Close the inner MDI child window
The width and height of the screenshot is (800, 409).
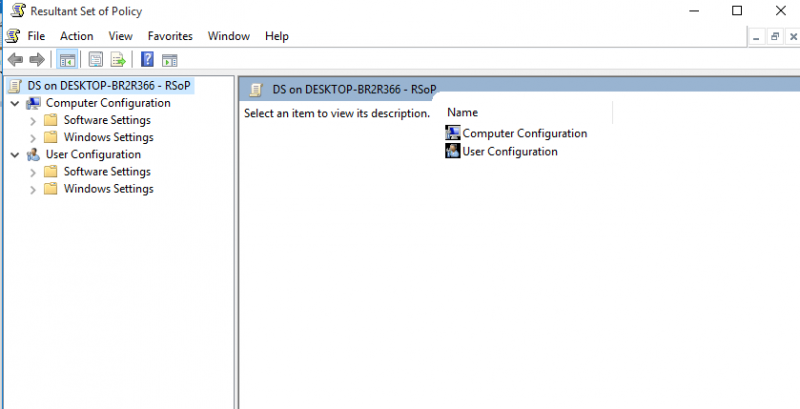pos(793,37)
